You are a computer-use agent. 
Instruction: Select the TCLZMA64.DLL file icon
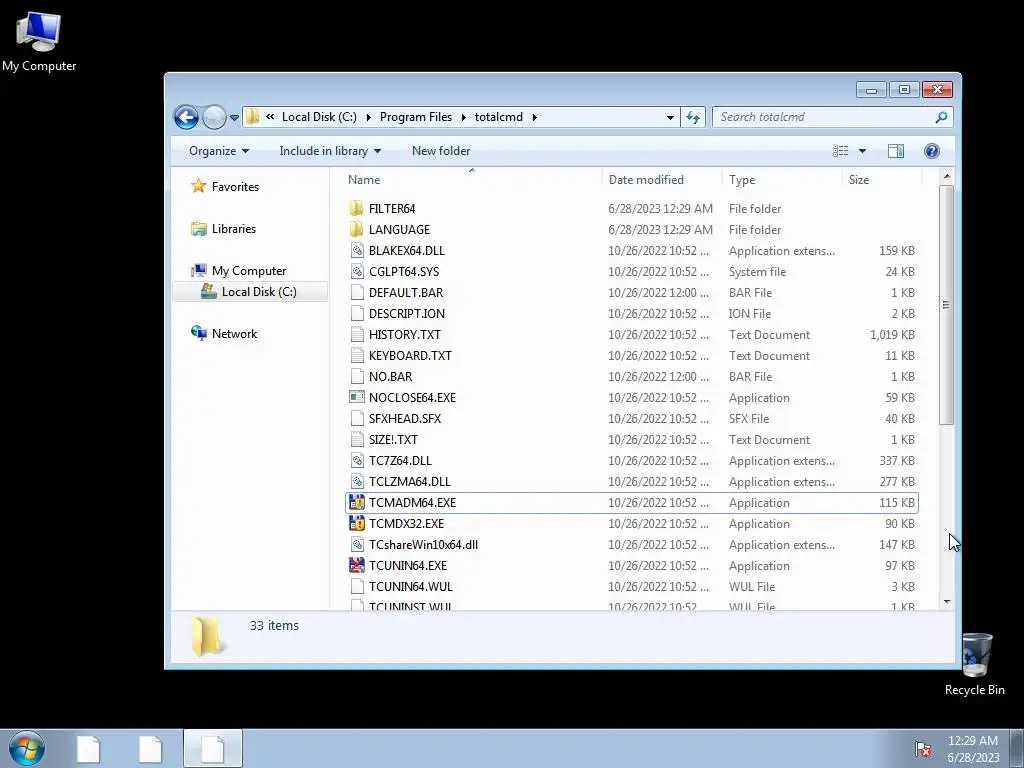(357, 482)
